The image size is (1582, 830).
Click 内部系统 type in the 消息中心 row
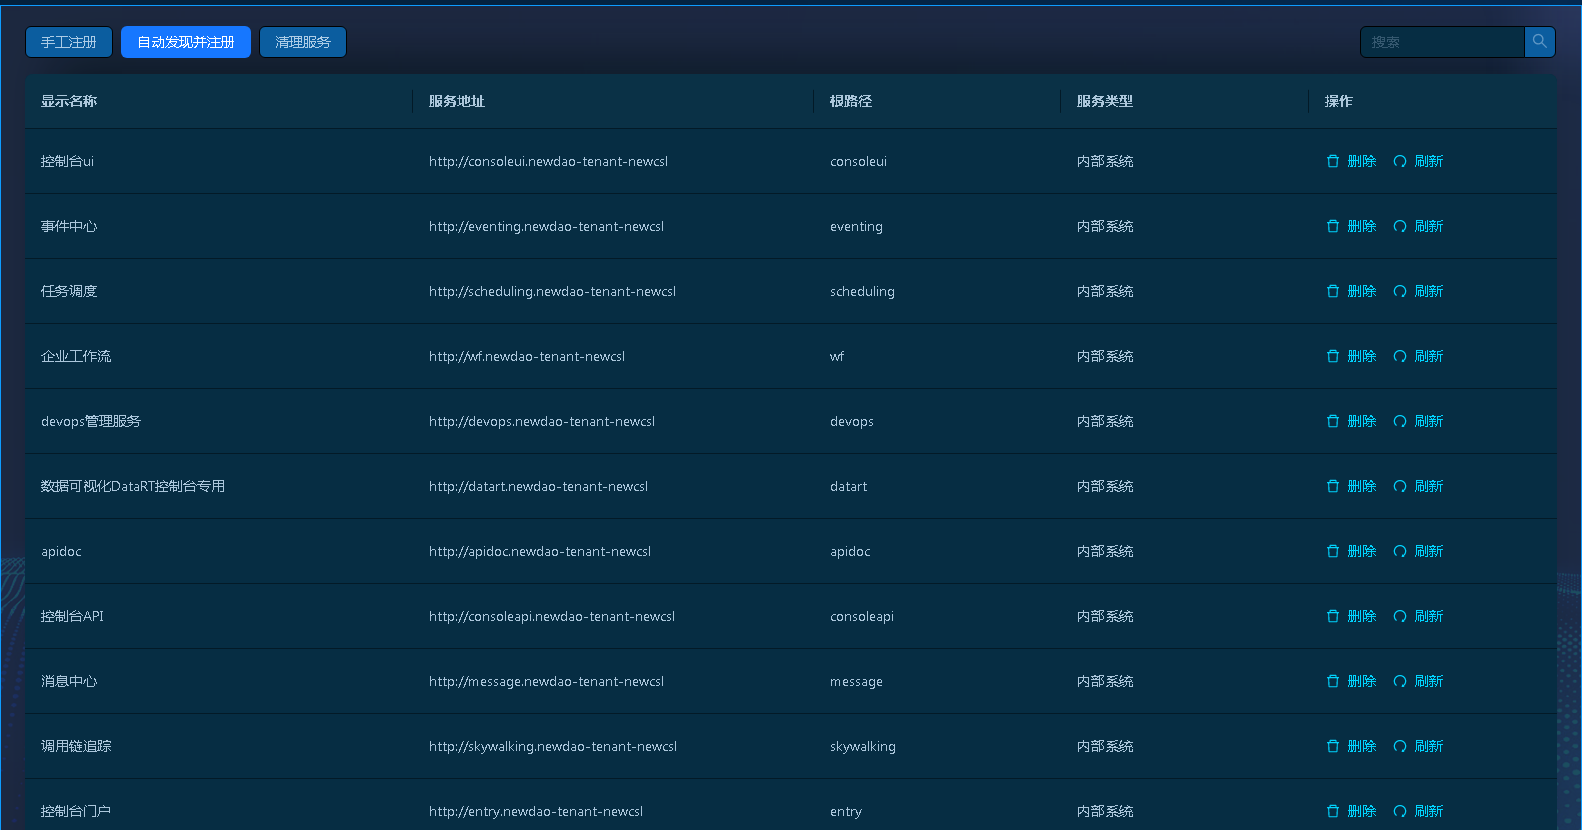1105,681
